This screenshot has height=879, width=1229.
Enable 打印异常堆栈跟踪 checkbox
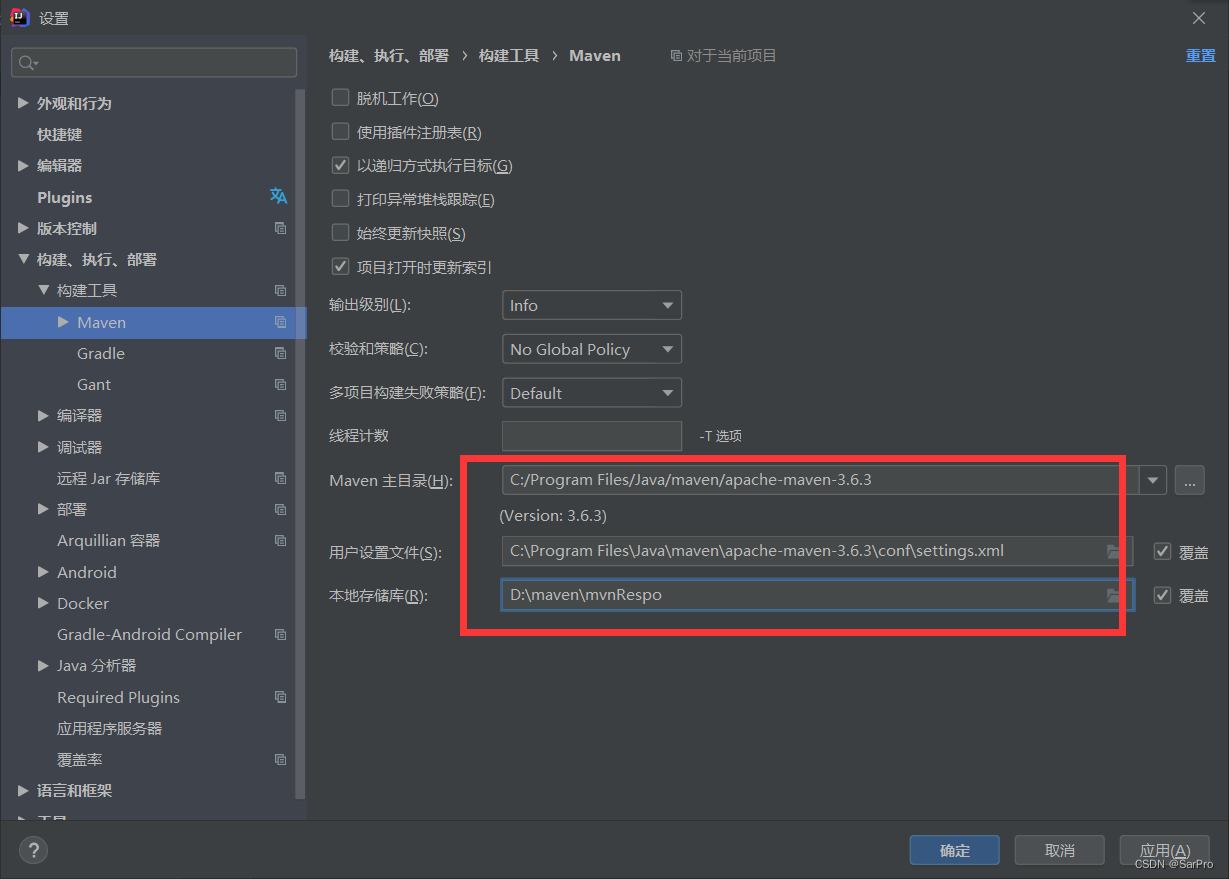(x=340, y=199)
